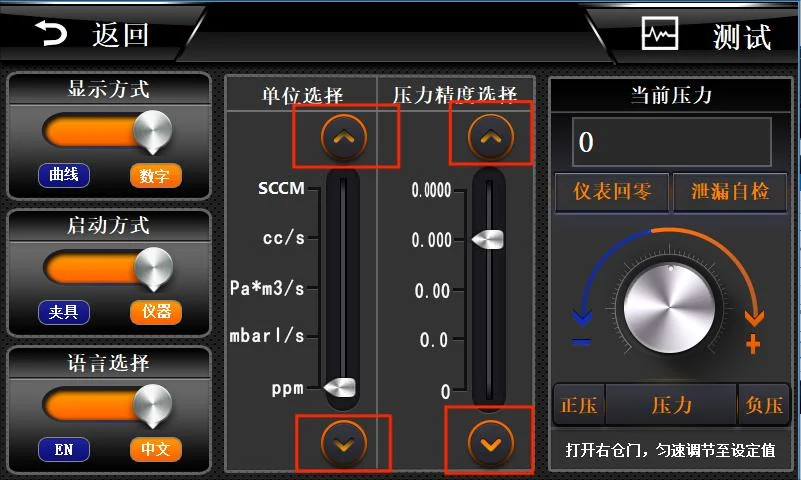
Task: Click up arrow above unit selection slider
Action: (344, 137)
